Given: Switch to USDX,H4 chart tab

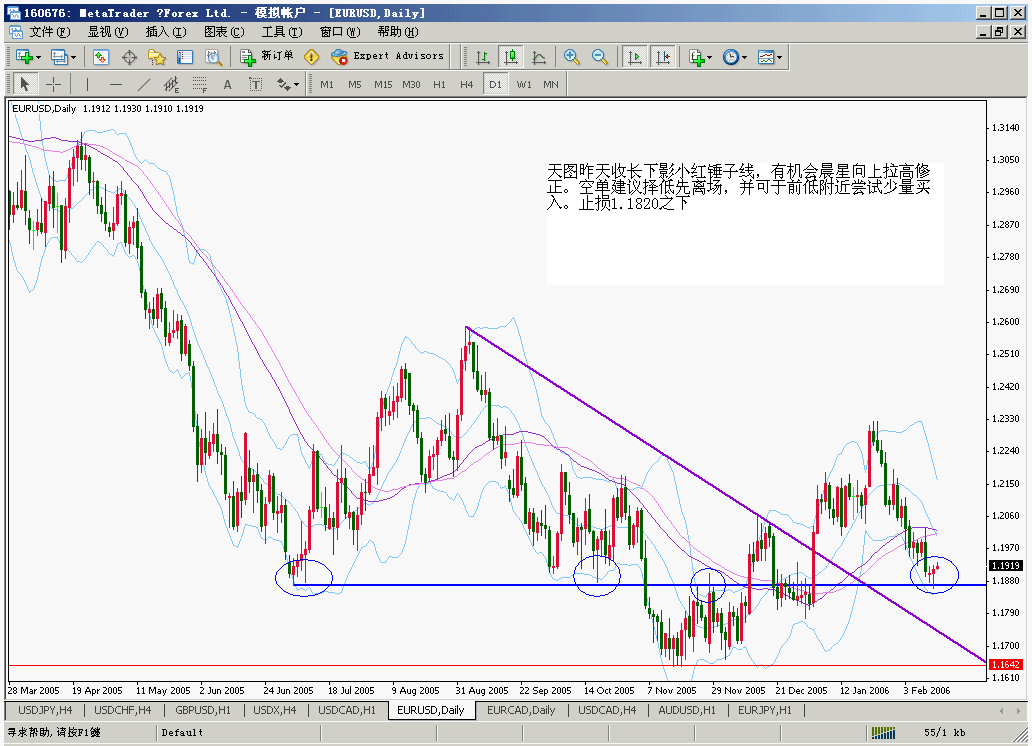Looking at the screenshot, I should point(274,710).
